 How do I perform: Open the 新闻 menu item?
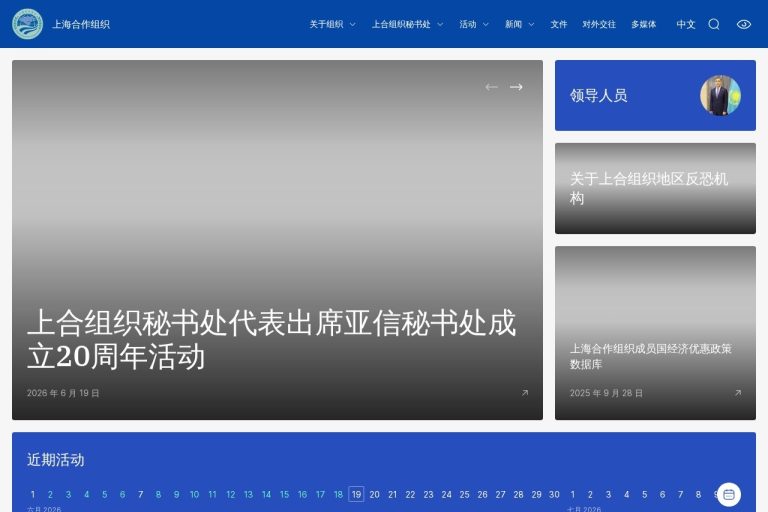(513, 24)
